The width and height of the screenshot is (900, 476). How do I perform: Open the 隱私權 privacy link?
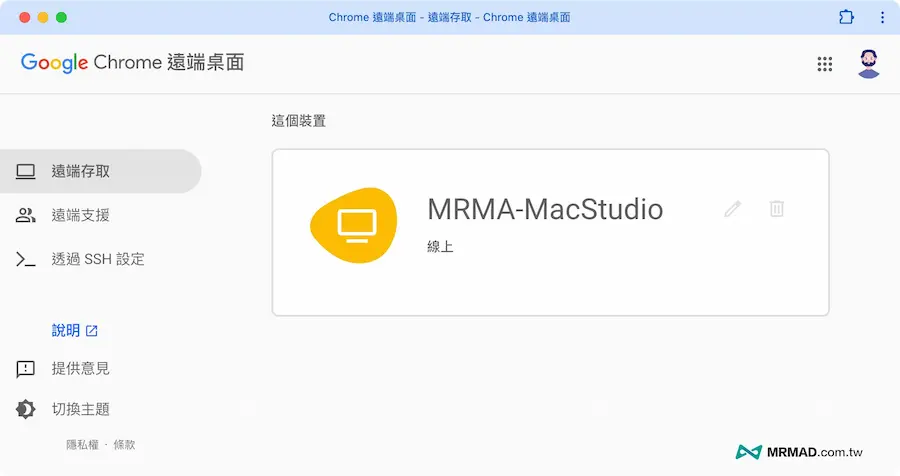click(x=83, y=444)
